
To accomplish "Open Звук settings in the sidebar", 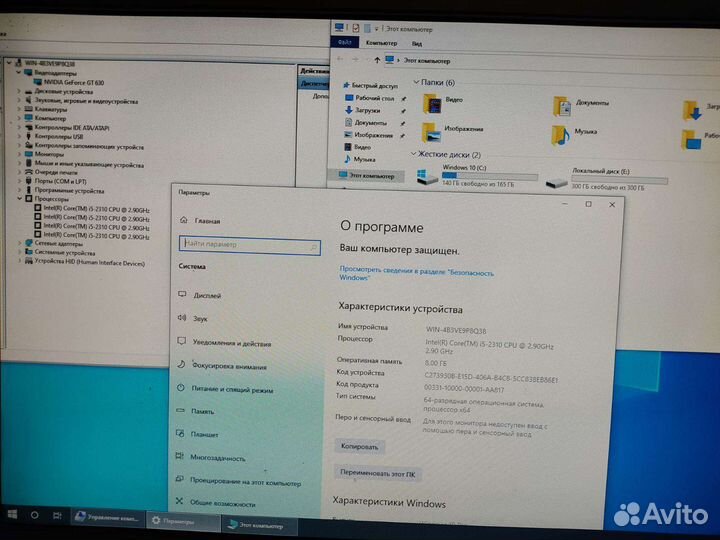I will (200, 319).
